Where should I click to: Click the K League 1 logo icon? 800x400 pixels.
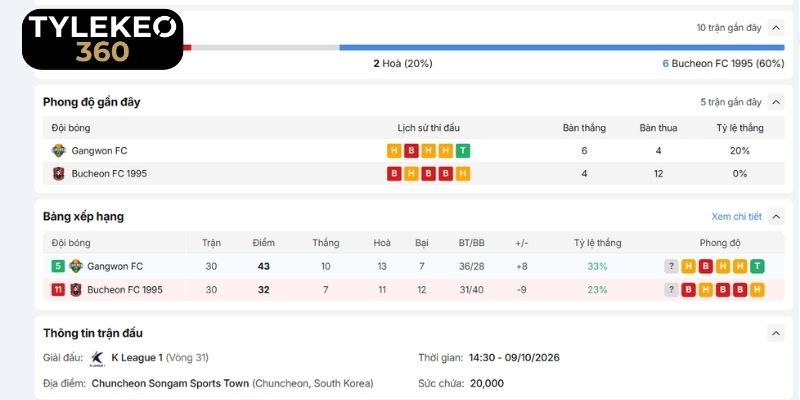97,358
